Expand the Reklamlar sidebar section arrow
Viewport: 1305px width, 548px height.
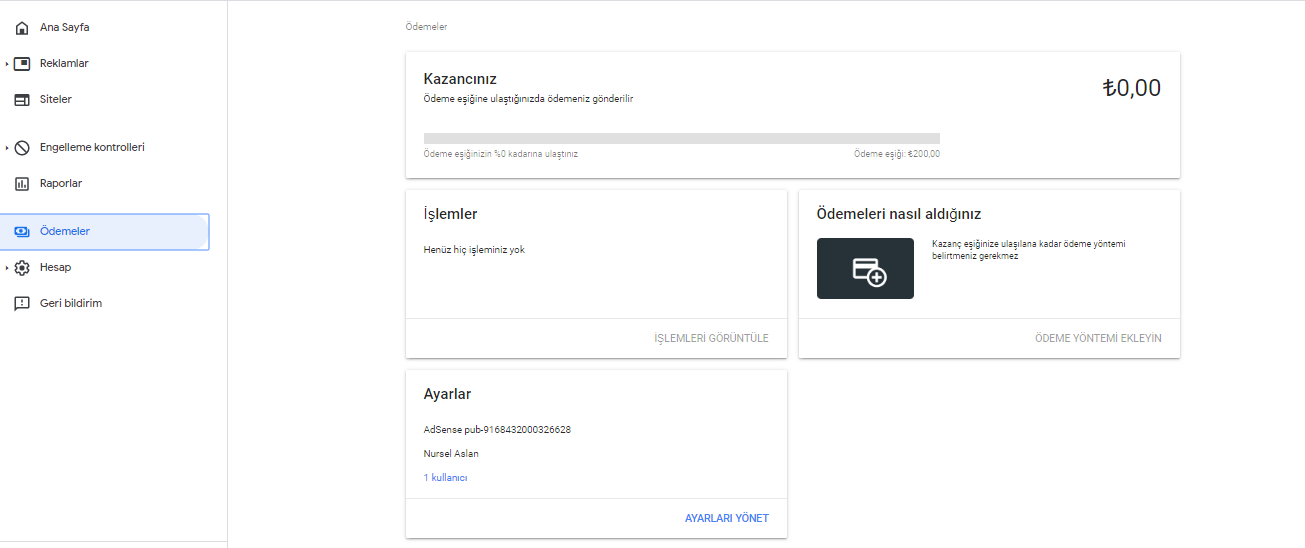tap(6, 64)
